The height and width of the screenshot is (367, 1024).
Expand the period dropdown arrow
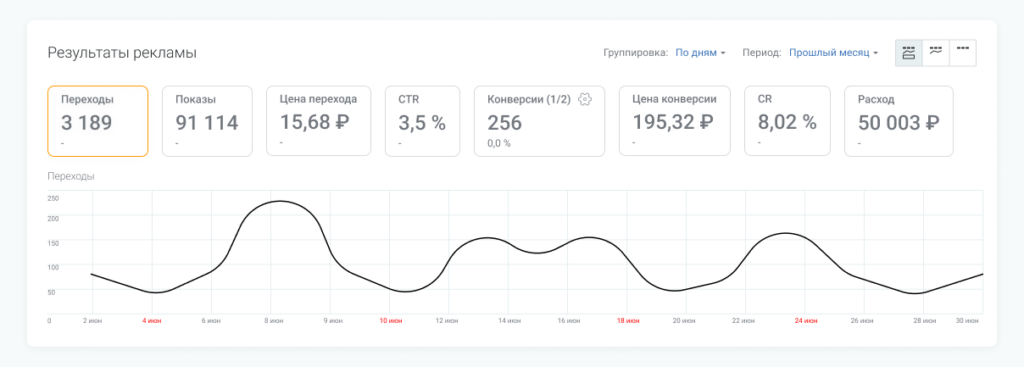[875, 54]
